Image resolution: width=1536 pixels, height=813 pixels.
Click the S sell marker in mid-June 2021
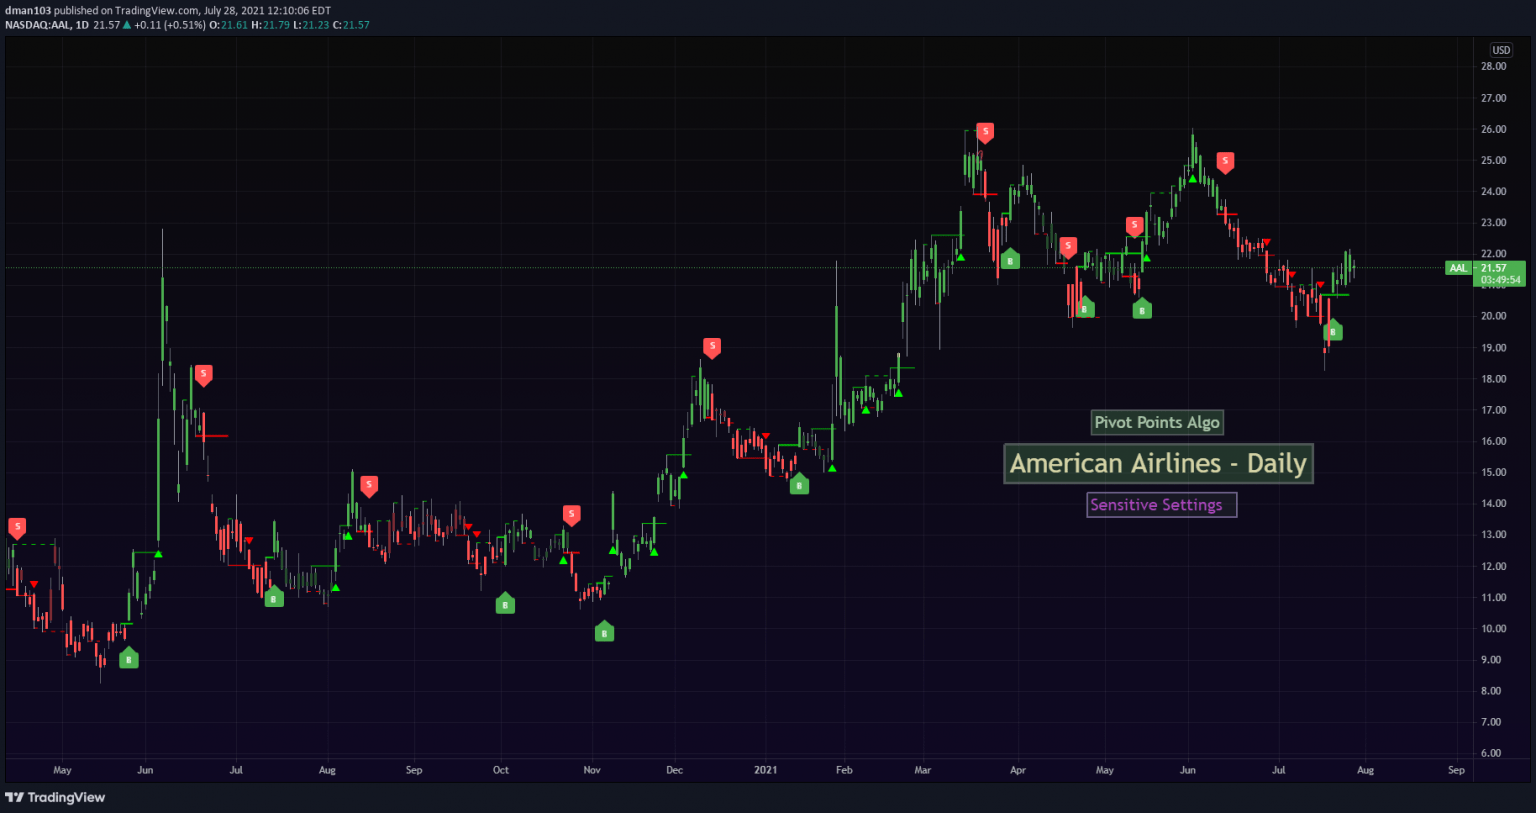[x=1225, y=161]
